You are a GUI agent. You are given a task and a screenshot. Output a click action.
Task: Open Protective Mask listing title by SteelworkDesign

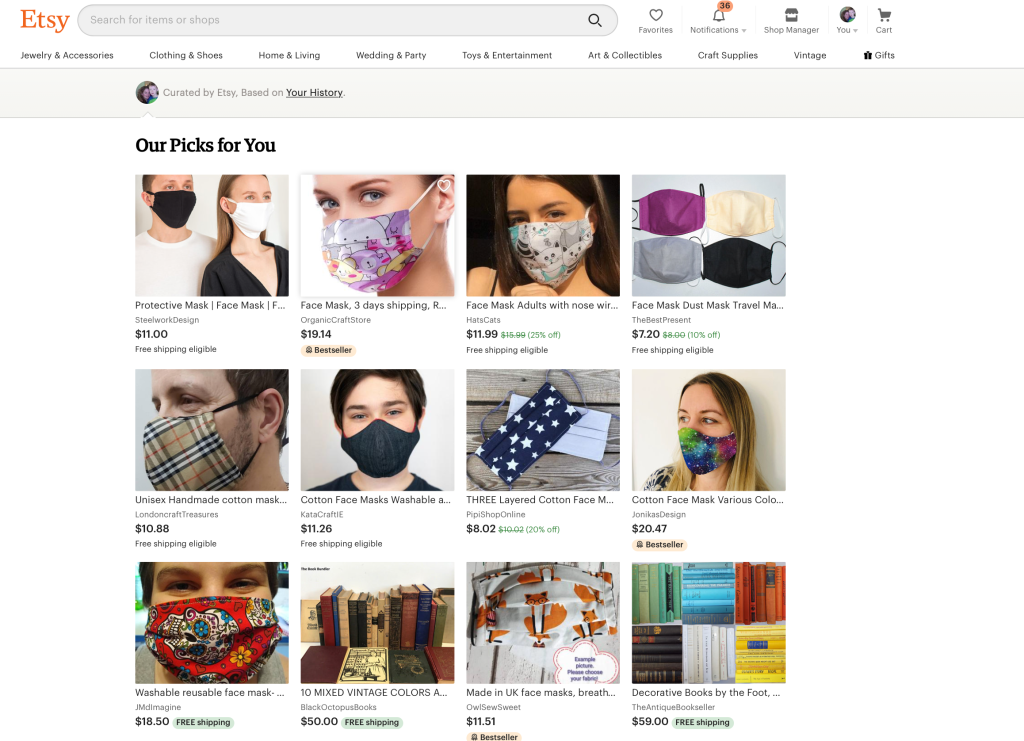click(x=212, y=305)
